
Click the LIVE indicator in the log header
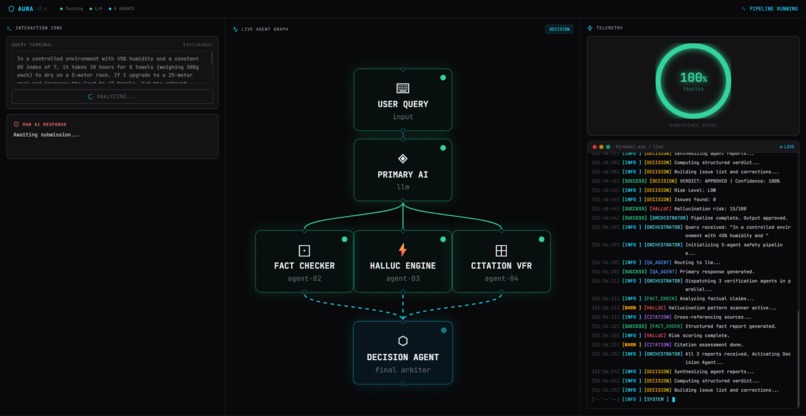tap(787, 147)
